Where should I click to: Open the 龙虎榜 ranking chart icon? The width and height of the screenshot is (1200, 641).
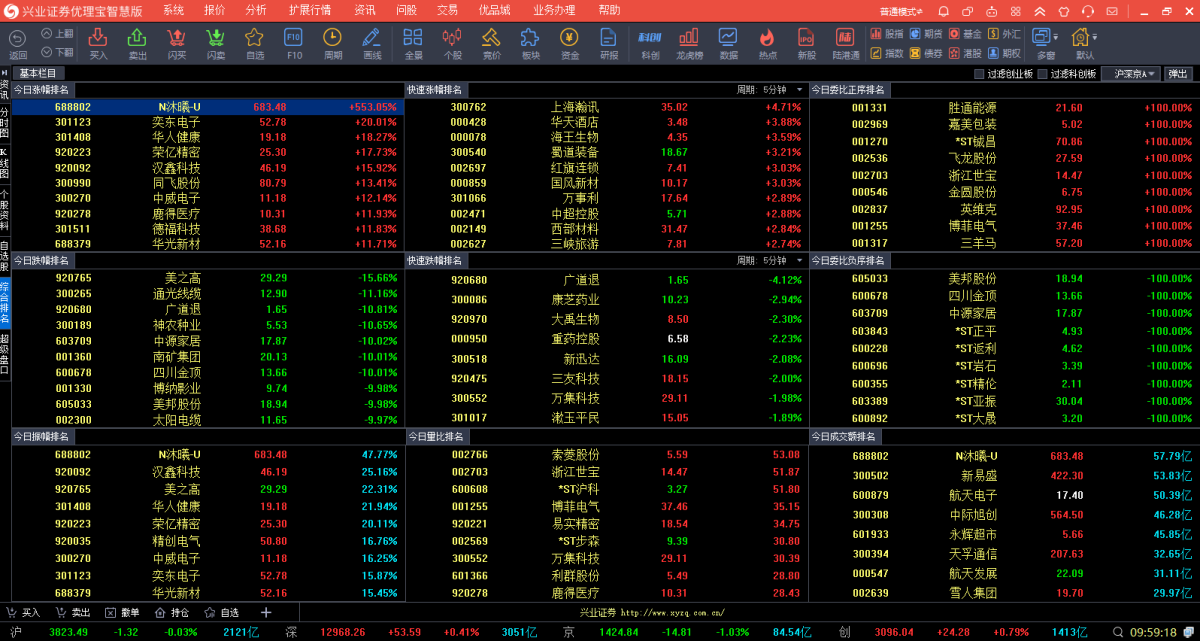(x=689, y=41)
